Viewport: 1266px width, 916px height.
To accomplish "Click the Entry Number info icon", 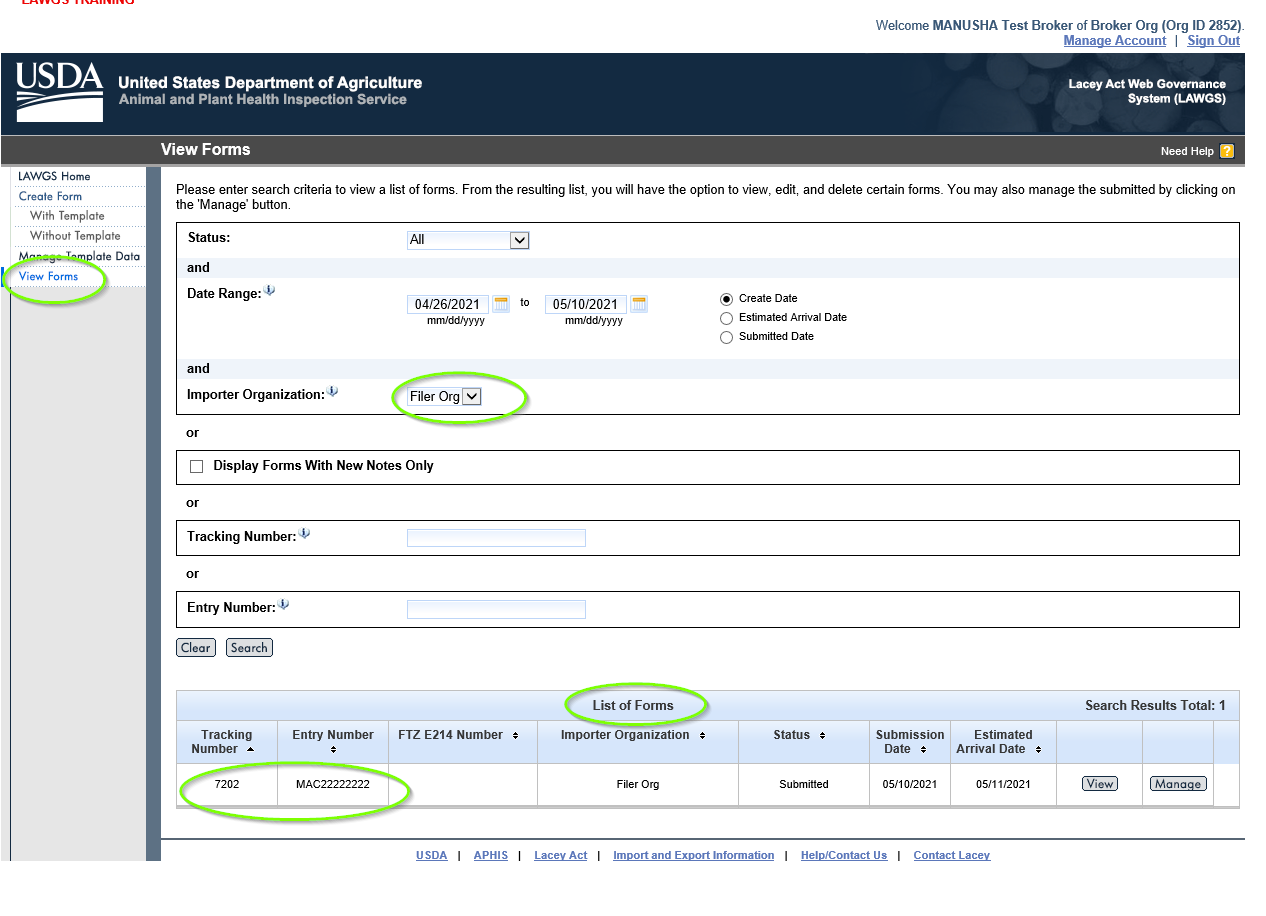I will pyautogui.click(x=283, y=605).
